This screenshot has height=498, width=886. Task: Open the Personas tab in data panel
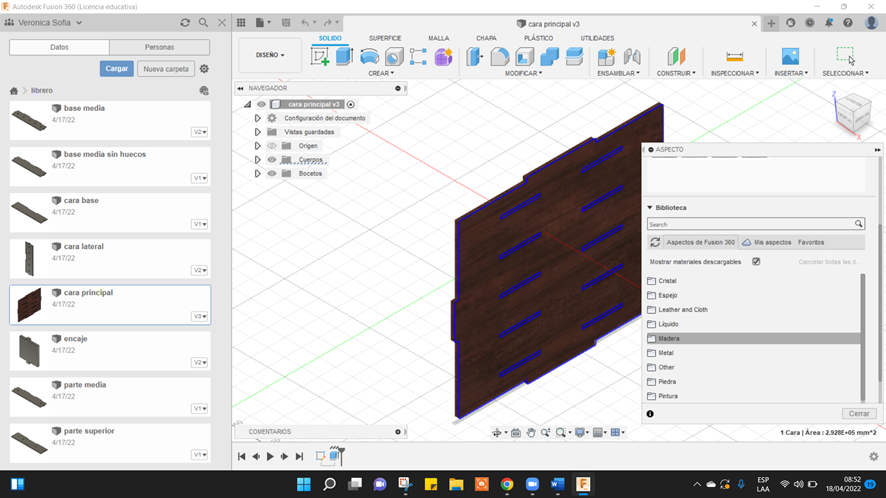[159, 47]
